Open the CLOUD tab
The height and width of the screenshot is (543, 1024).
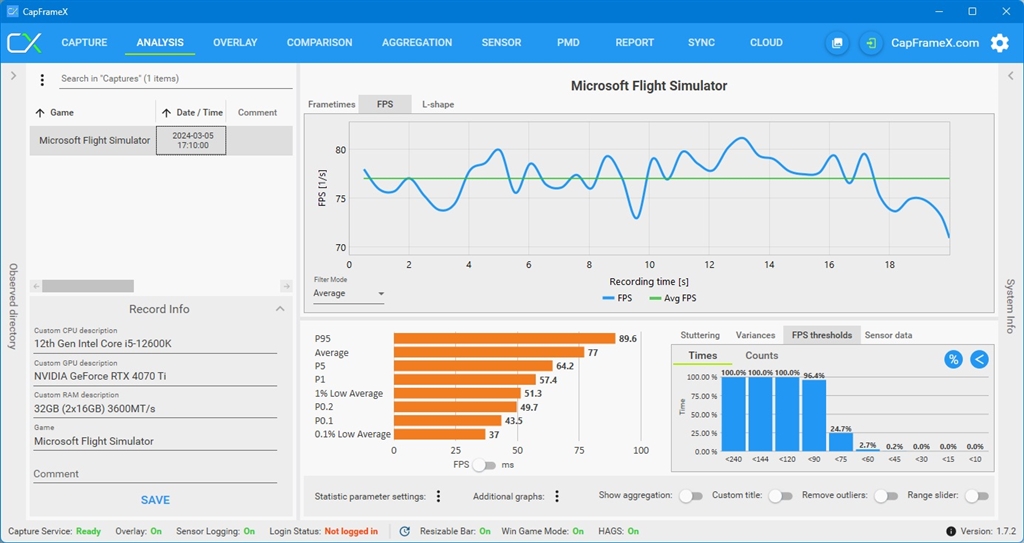(x=766, y=42)
